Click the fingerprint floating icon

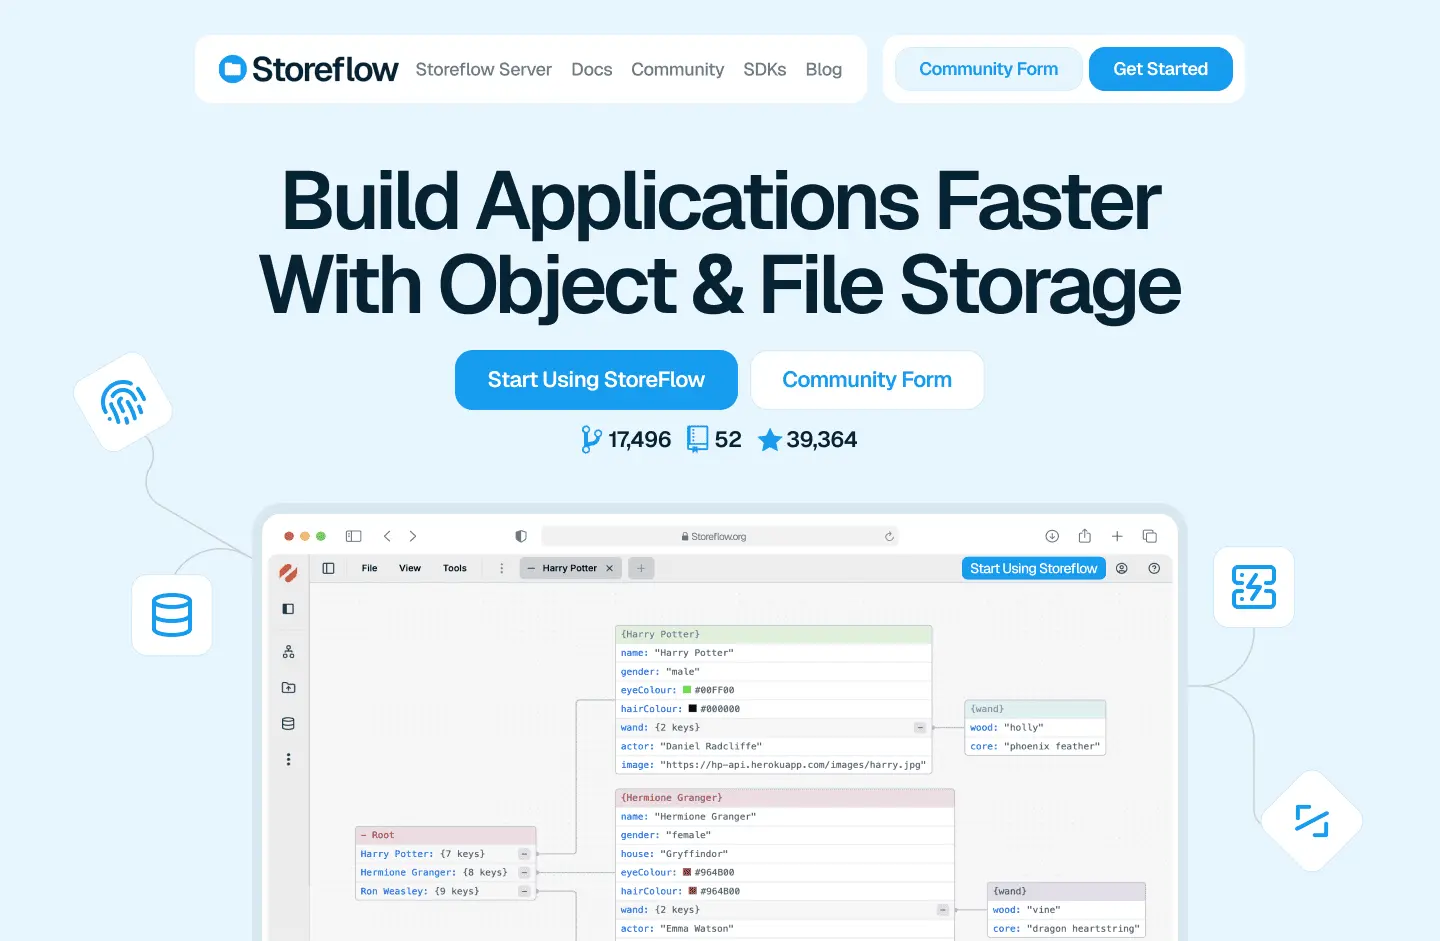coord(123,402)
